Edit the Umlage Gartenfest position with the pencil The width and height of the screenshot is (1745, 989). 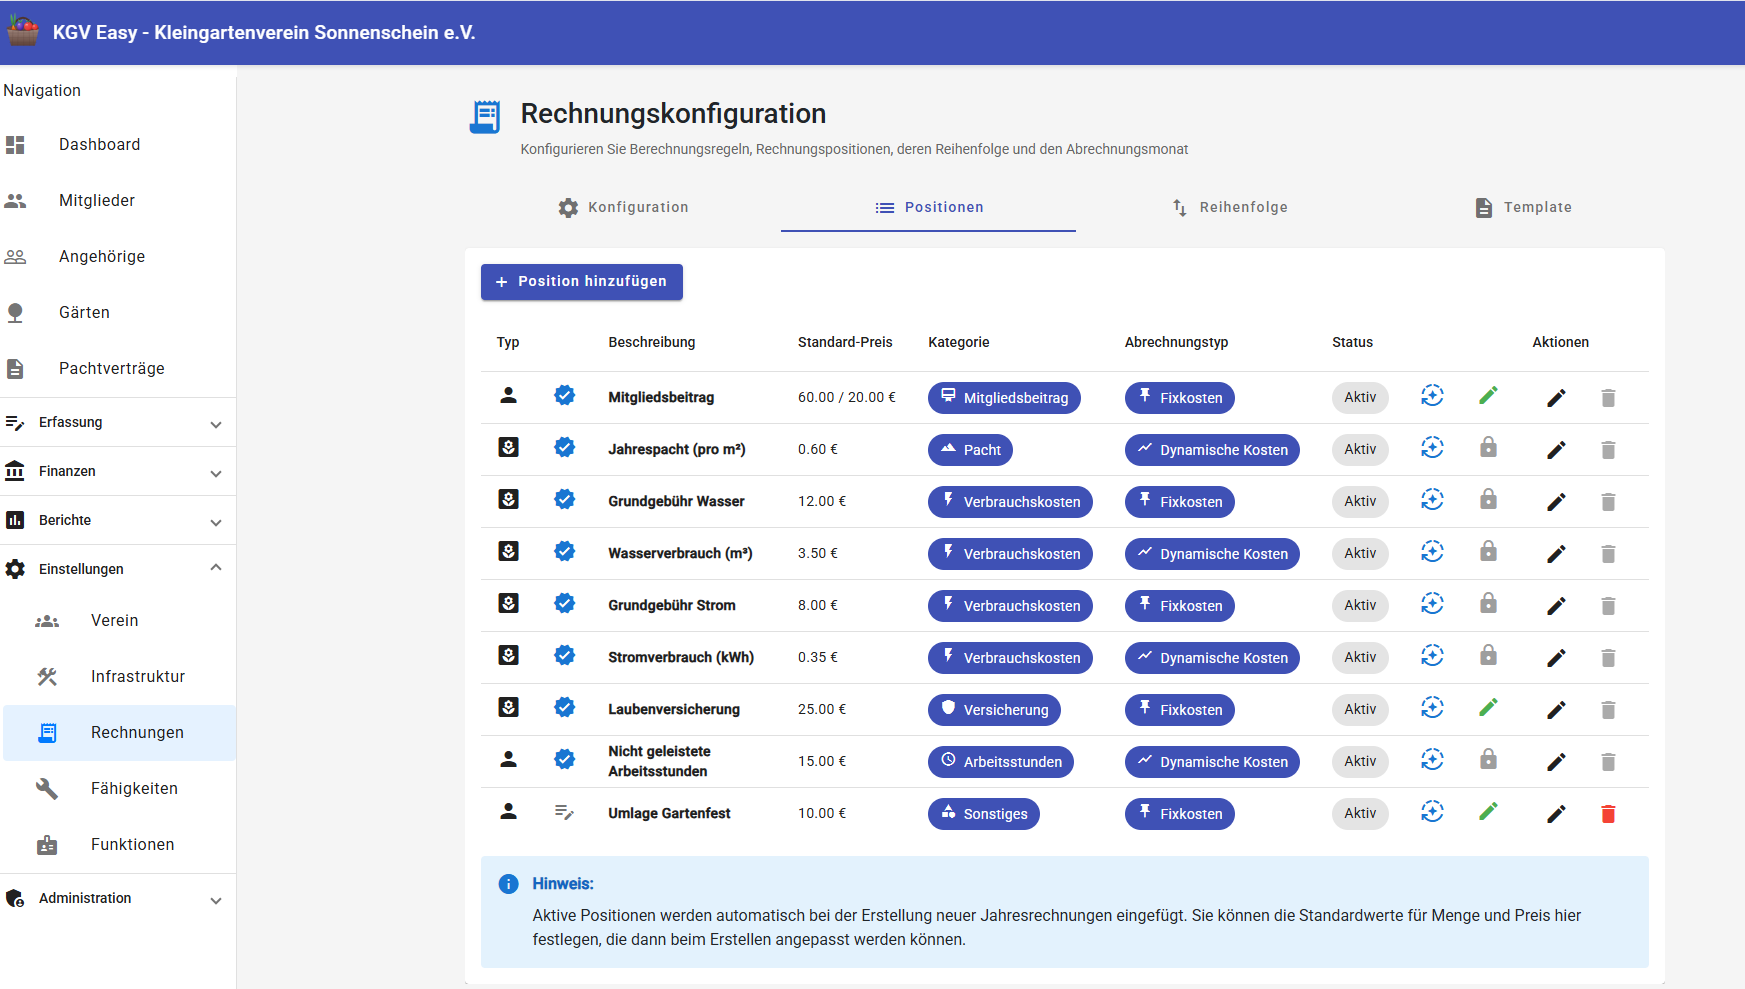coord(1556,814)
